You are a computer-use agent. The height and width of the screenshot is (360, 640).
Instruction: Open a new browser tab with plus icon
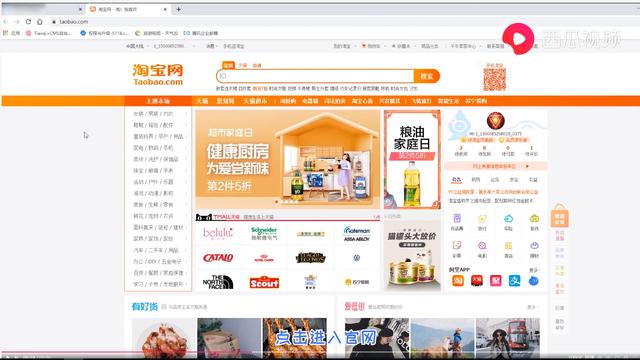click(x=178, y=9)
